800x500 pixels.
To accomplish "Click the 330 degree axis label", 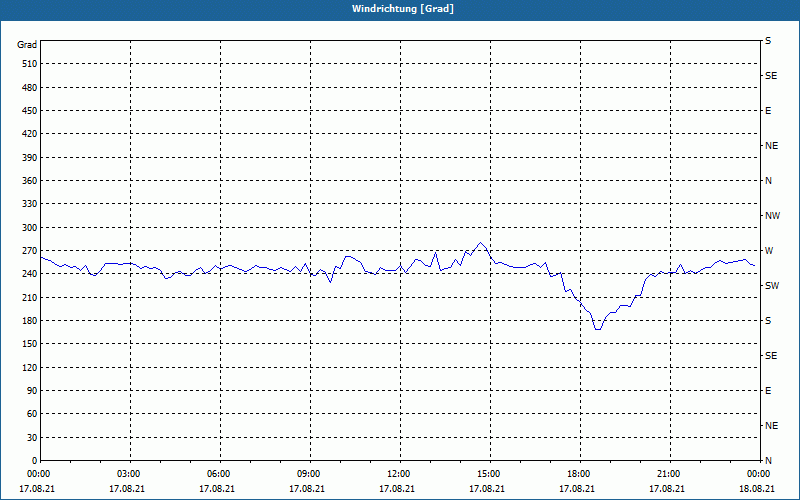I will point(30,204).
